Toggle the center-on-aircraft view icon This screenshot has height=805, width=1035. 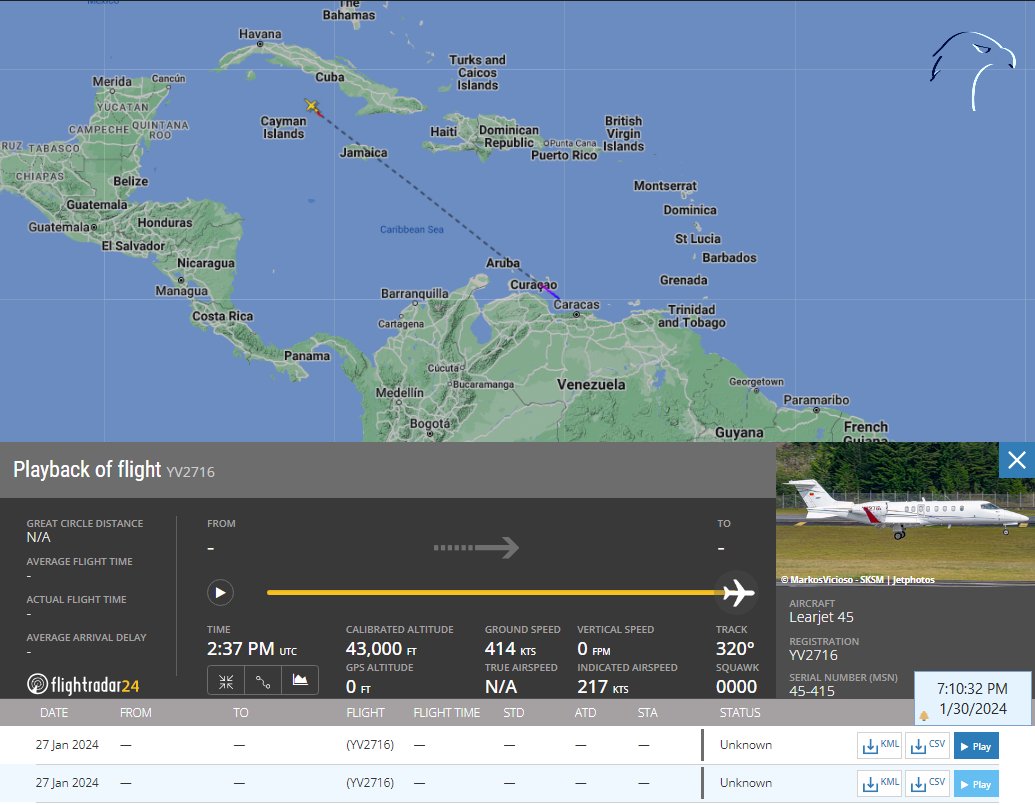(226, 681)
